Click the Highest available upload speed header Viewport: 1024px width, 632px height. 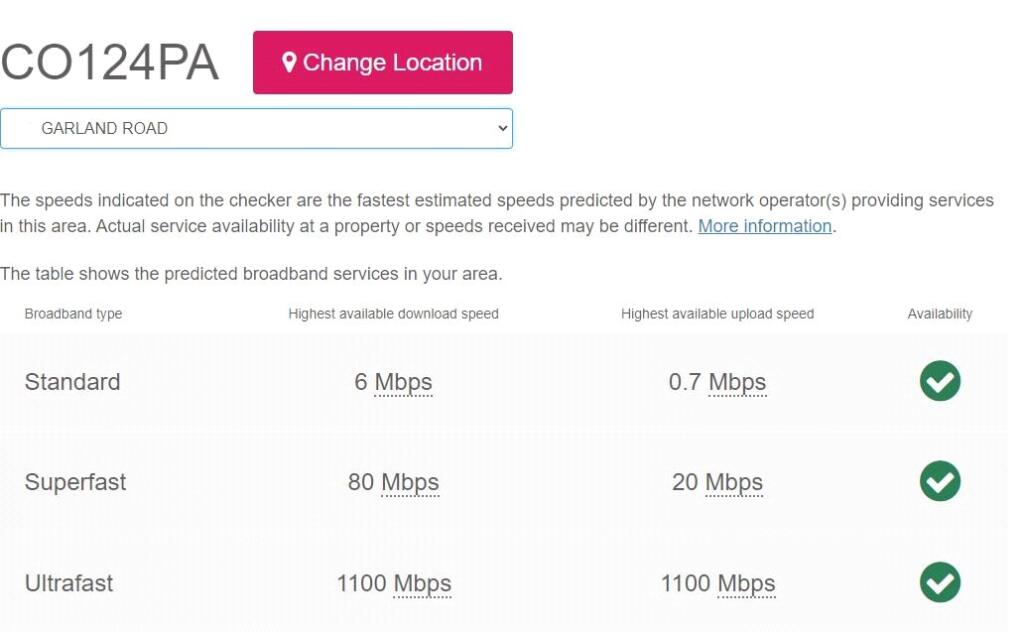(x=717, y=313)
